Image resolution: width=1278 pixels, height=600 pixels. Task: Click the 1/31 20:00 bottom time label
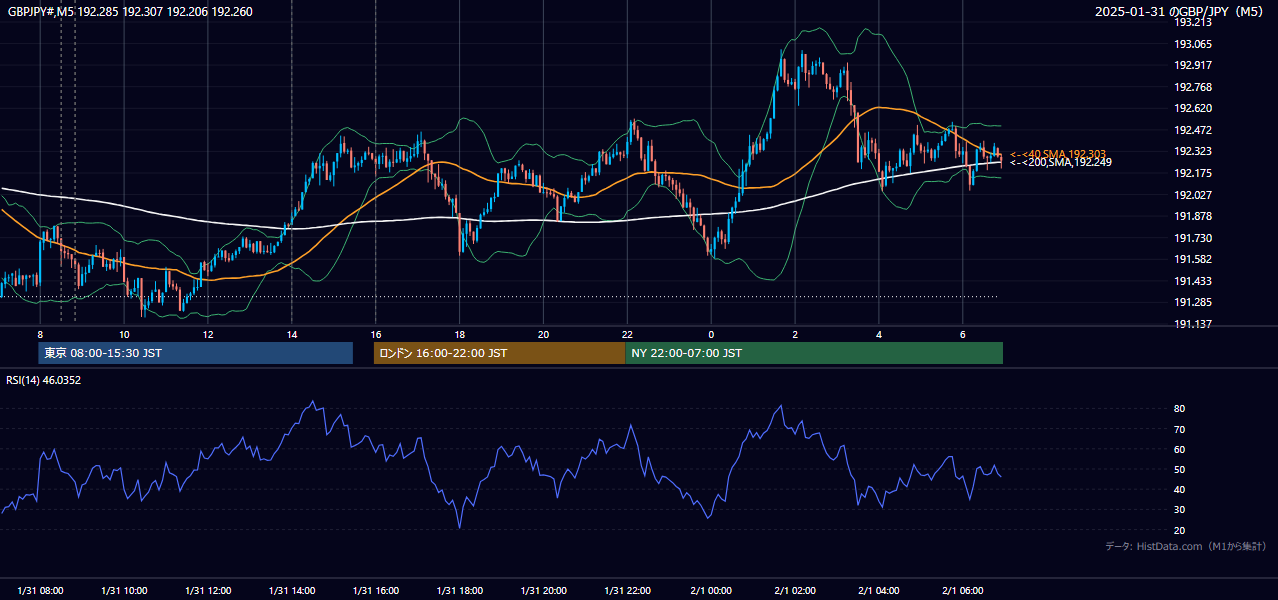click(x=543, y=591)
